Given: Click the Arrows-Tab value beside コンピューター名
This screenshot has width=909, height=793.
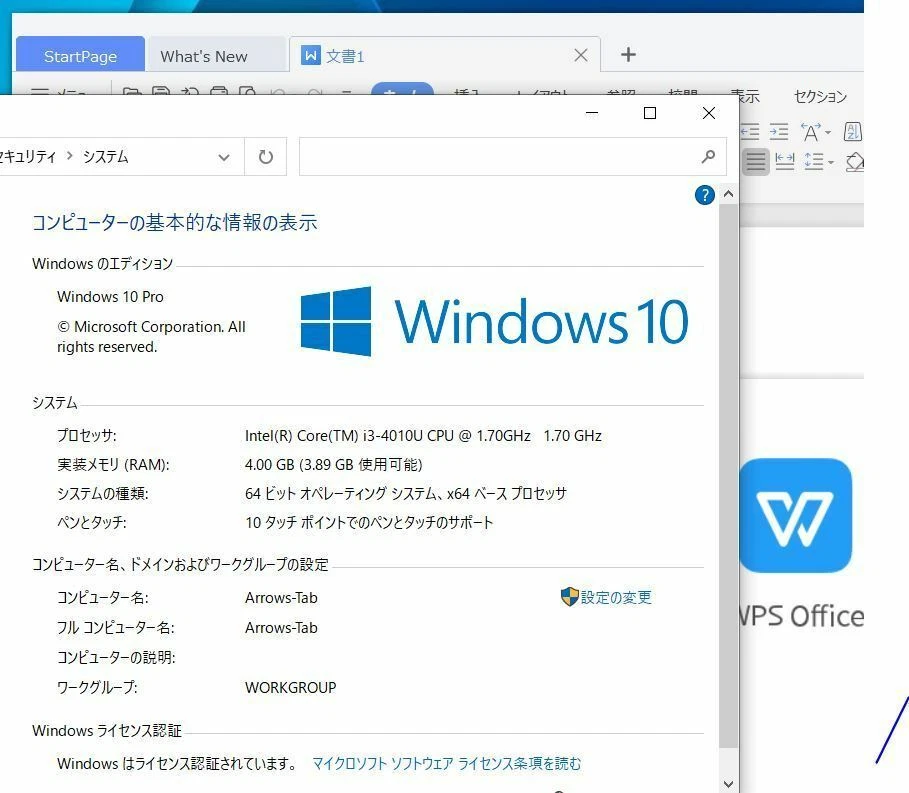Looking at the screenshot, I should pyautogui.click(x=281, y=598).
